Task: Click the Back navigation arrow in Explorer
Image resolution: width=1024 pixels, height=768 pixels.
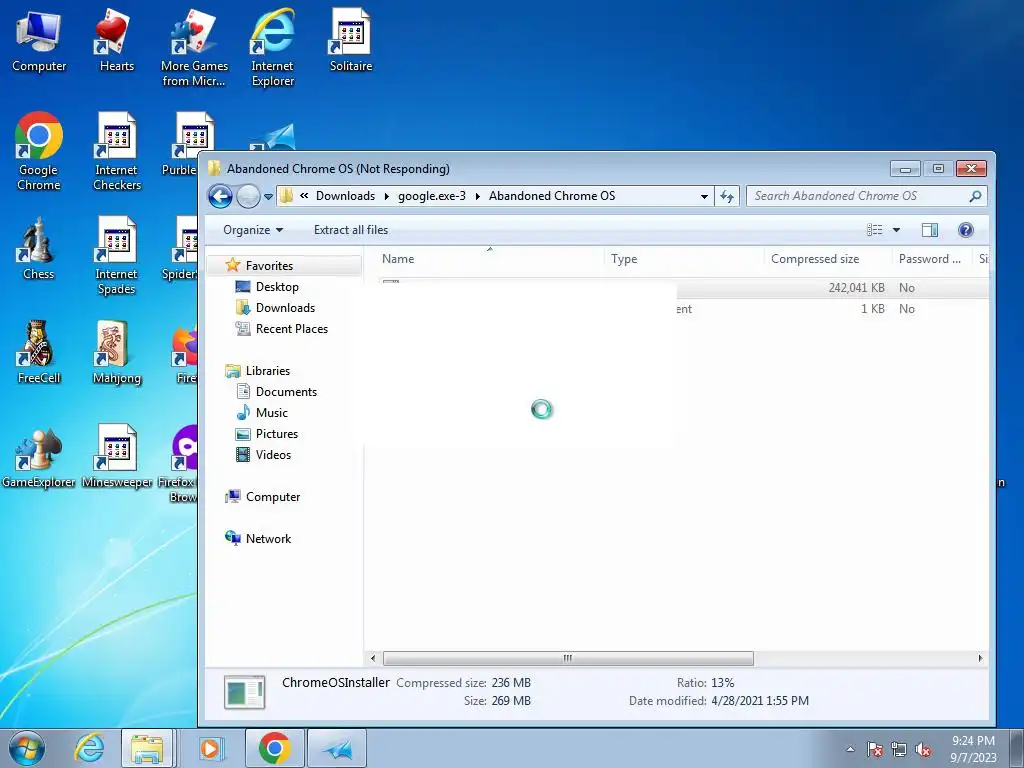Action: [x=220, y=196]
